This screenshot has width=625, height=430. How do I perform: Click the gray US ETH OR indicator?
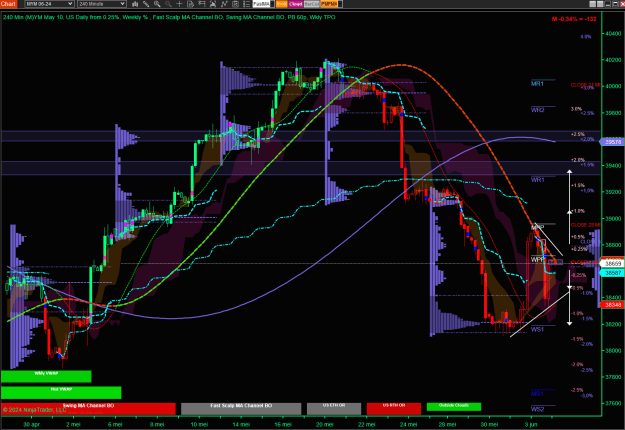(334, 408)
